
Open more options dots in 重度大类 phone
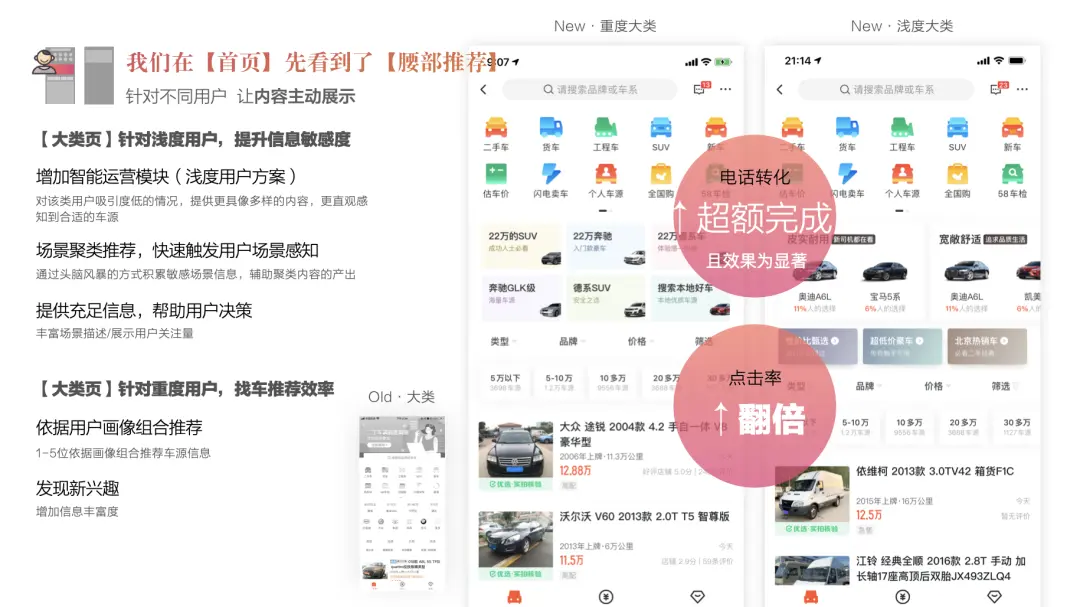(726, 90)
